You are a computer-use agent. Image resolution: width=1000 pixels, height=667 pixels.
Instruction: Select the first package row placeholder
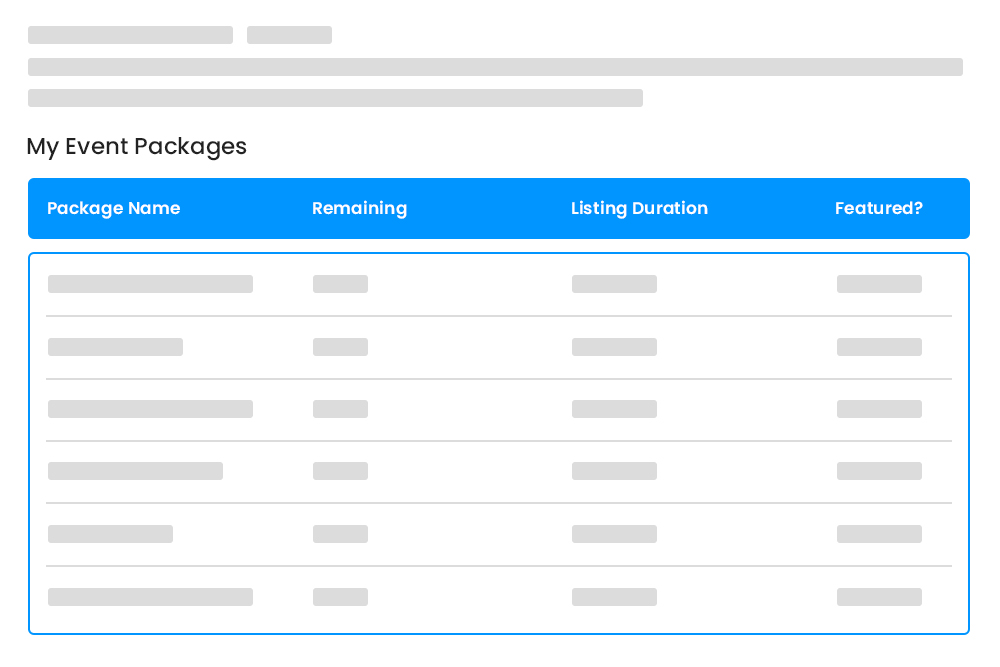point(150,284)
